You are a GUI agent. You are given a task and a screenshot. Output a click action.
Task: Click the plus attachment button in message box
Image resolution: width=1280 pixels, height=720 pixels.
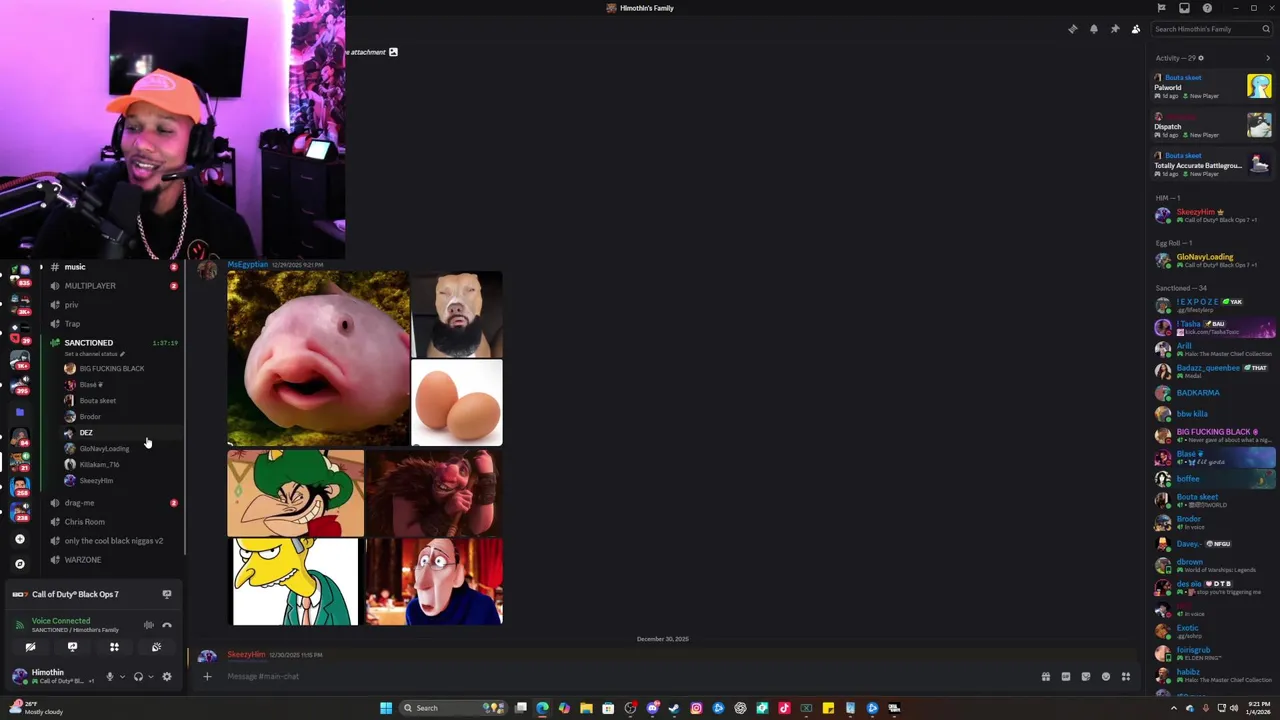(207, 676)
